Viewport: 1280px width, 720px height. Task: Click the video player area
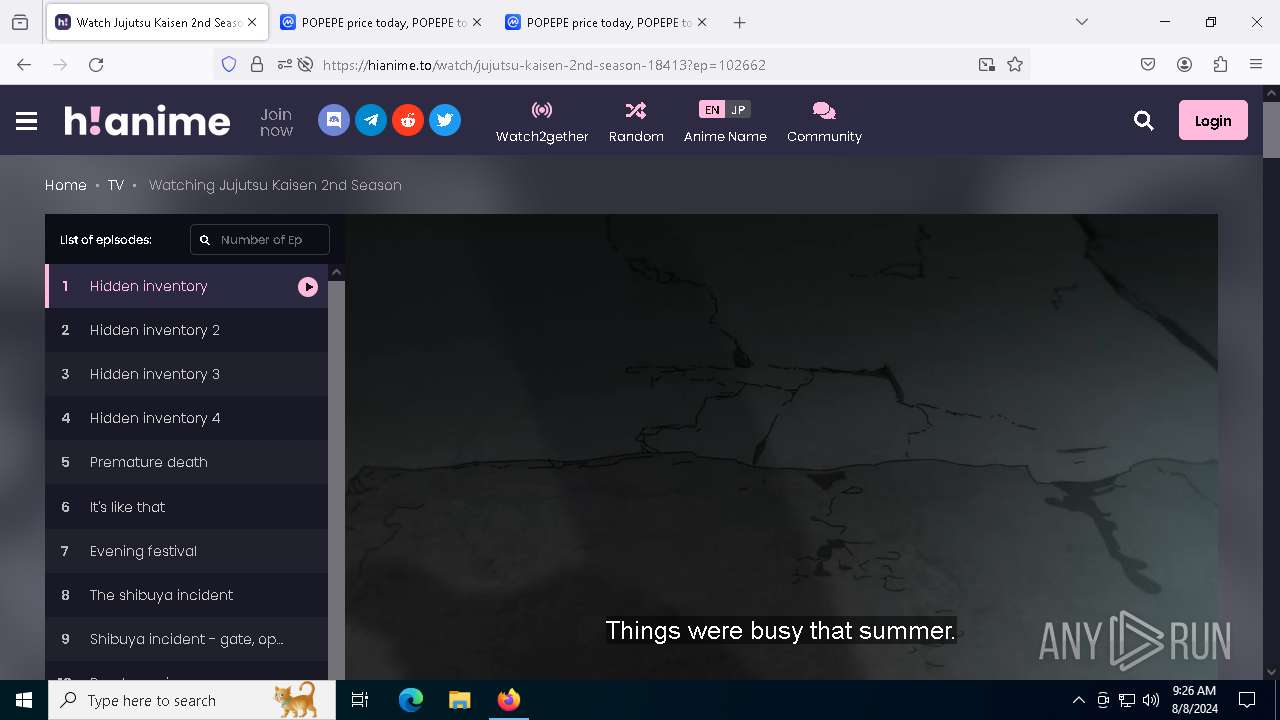click(781, 447)
